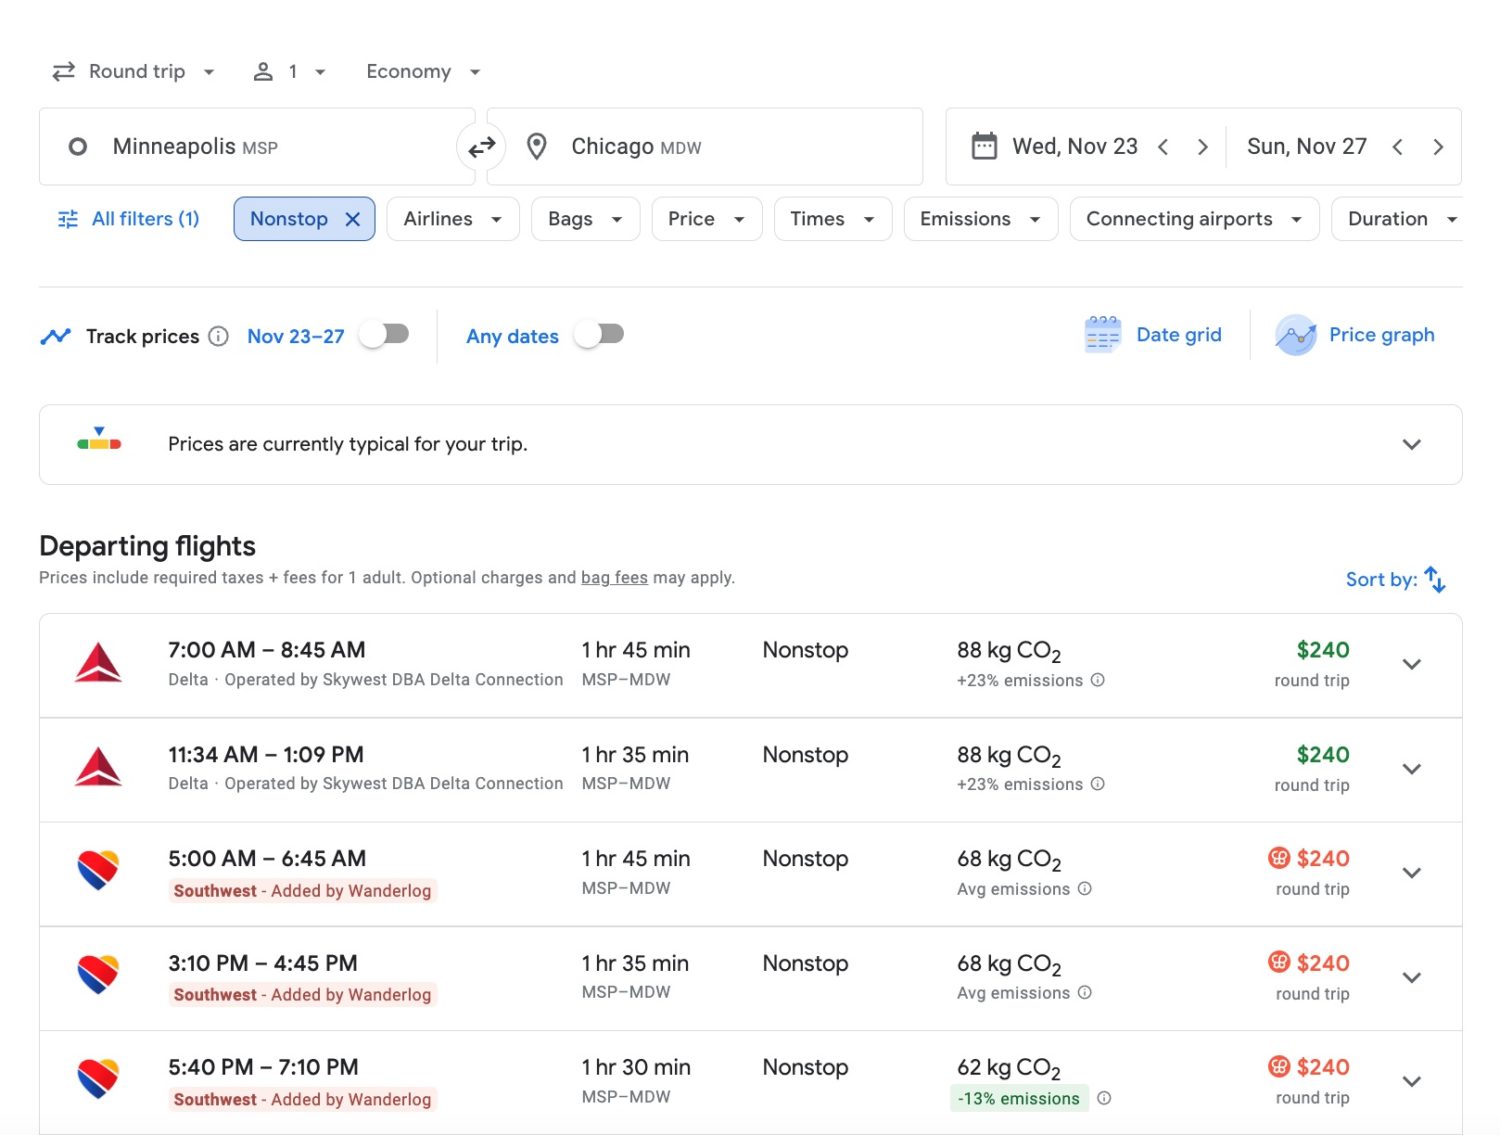Open the Economy cabin class dropdown
This screenshot has height=1135, width=1500.
[421, 71]
